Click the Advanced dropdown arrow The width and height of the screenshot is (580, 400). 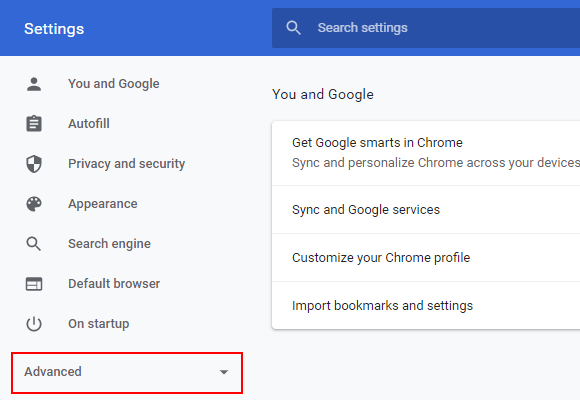tap(224, 372)
